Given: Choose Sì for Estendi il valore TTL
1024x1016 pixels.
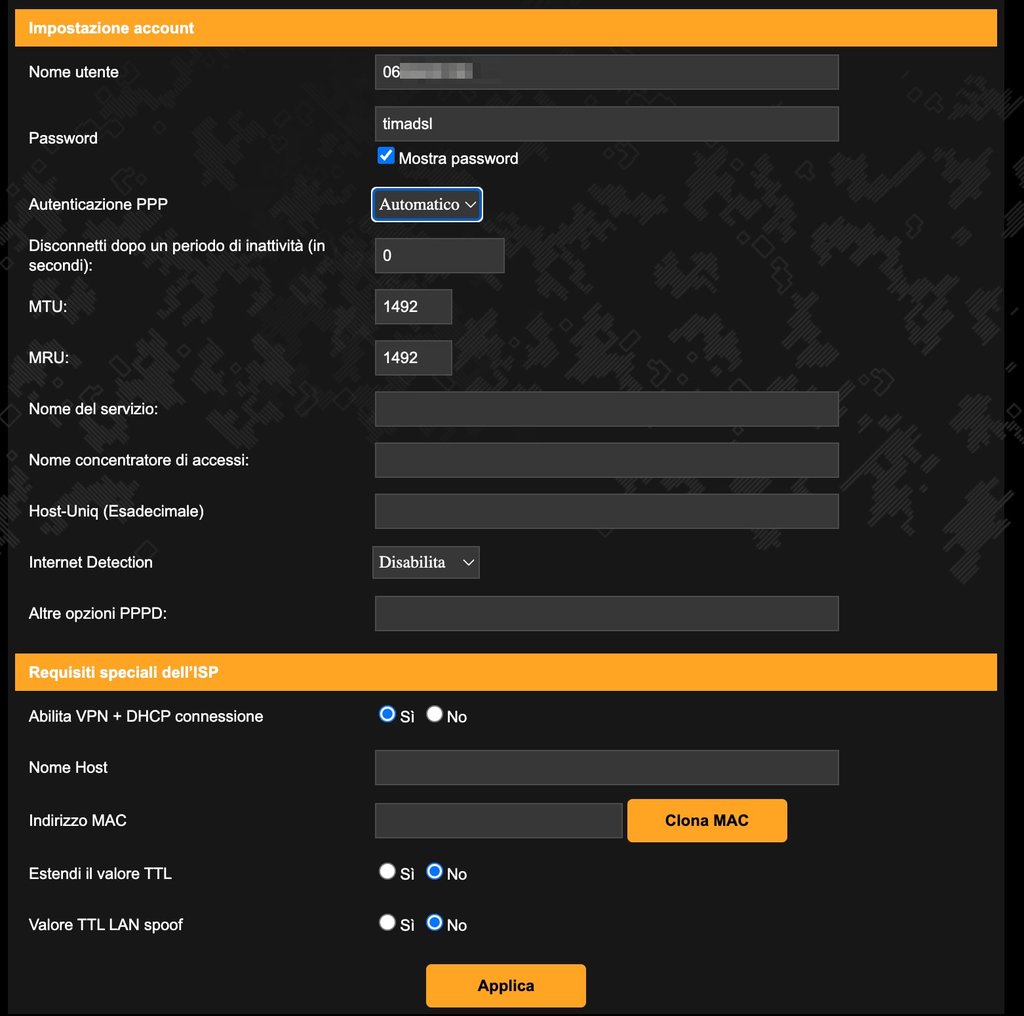Looking at the screenshot, I should (387, 871).
